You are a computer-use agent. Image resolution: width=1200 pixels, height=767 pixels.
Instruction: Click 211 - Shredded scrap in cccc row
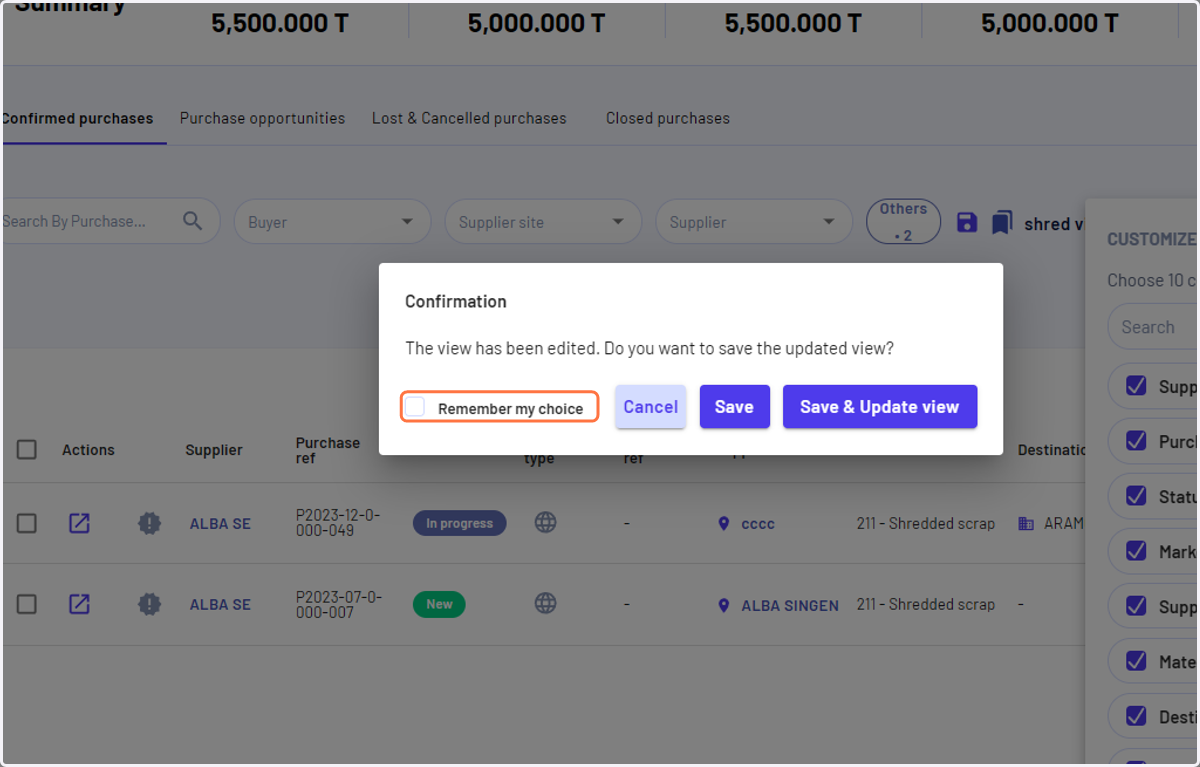pyautogui.click(x=926, y=523)
